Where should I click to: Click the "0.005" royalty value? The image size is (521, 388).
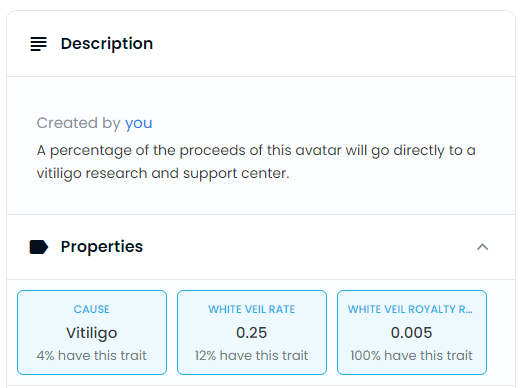point(412,333)
